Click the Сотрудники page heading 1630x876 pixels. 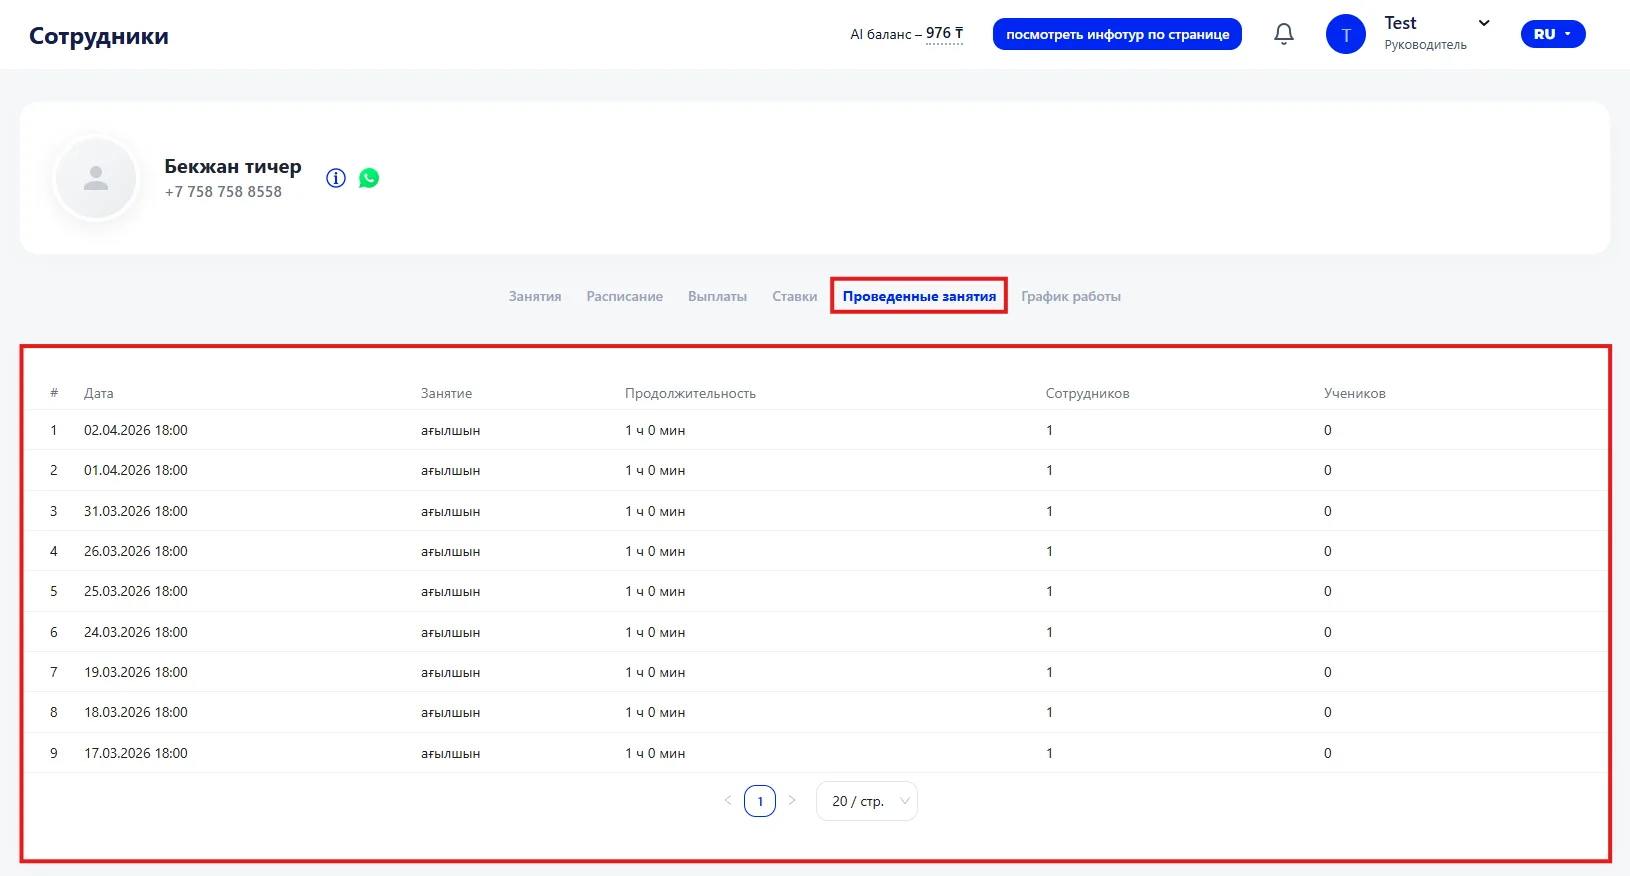coord(99,36)
